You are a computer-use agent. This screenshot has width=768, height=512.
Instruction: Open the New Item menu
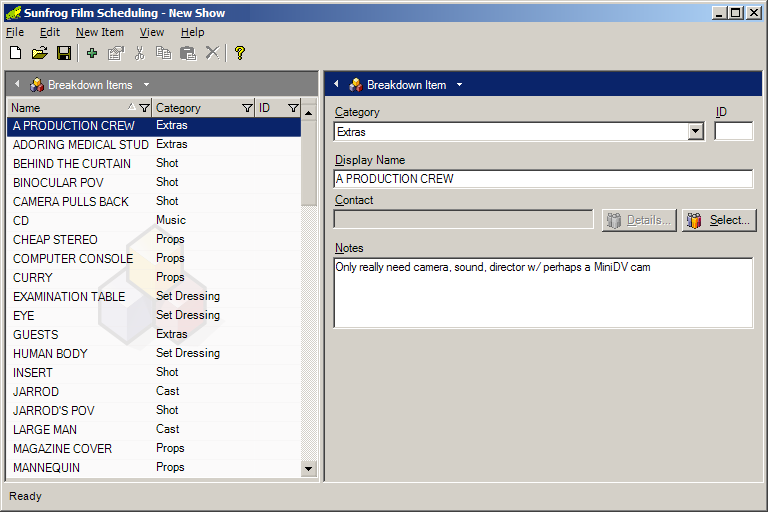[100, 32]
